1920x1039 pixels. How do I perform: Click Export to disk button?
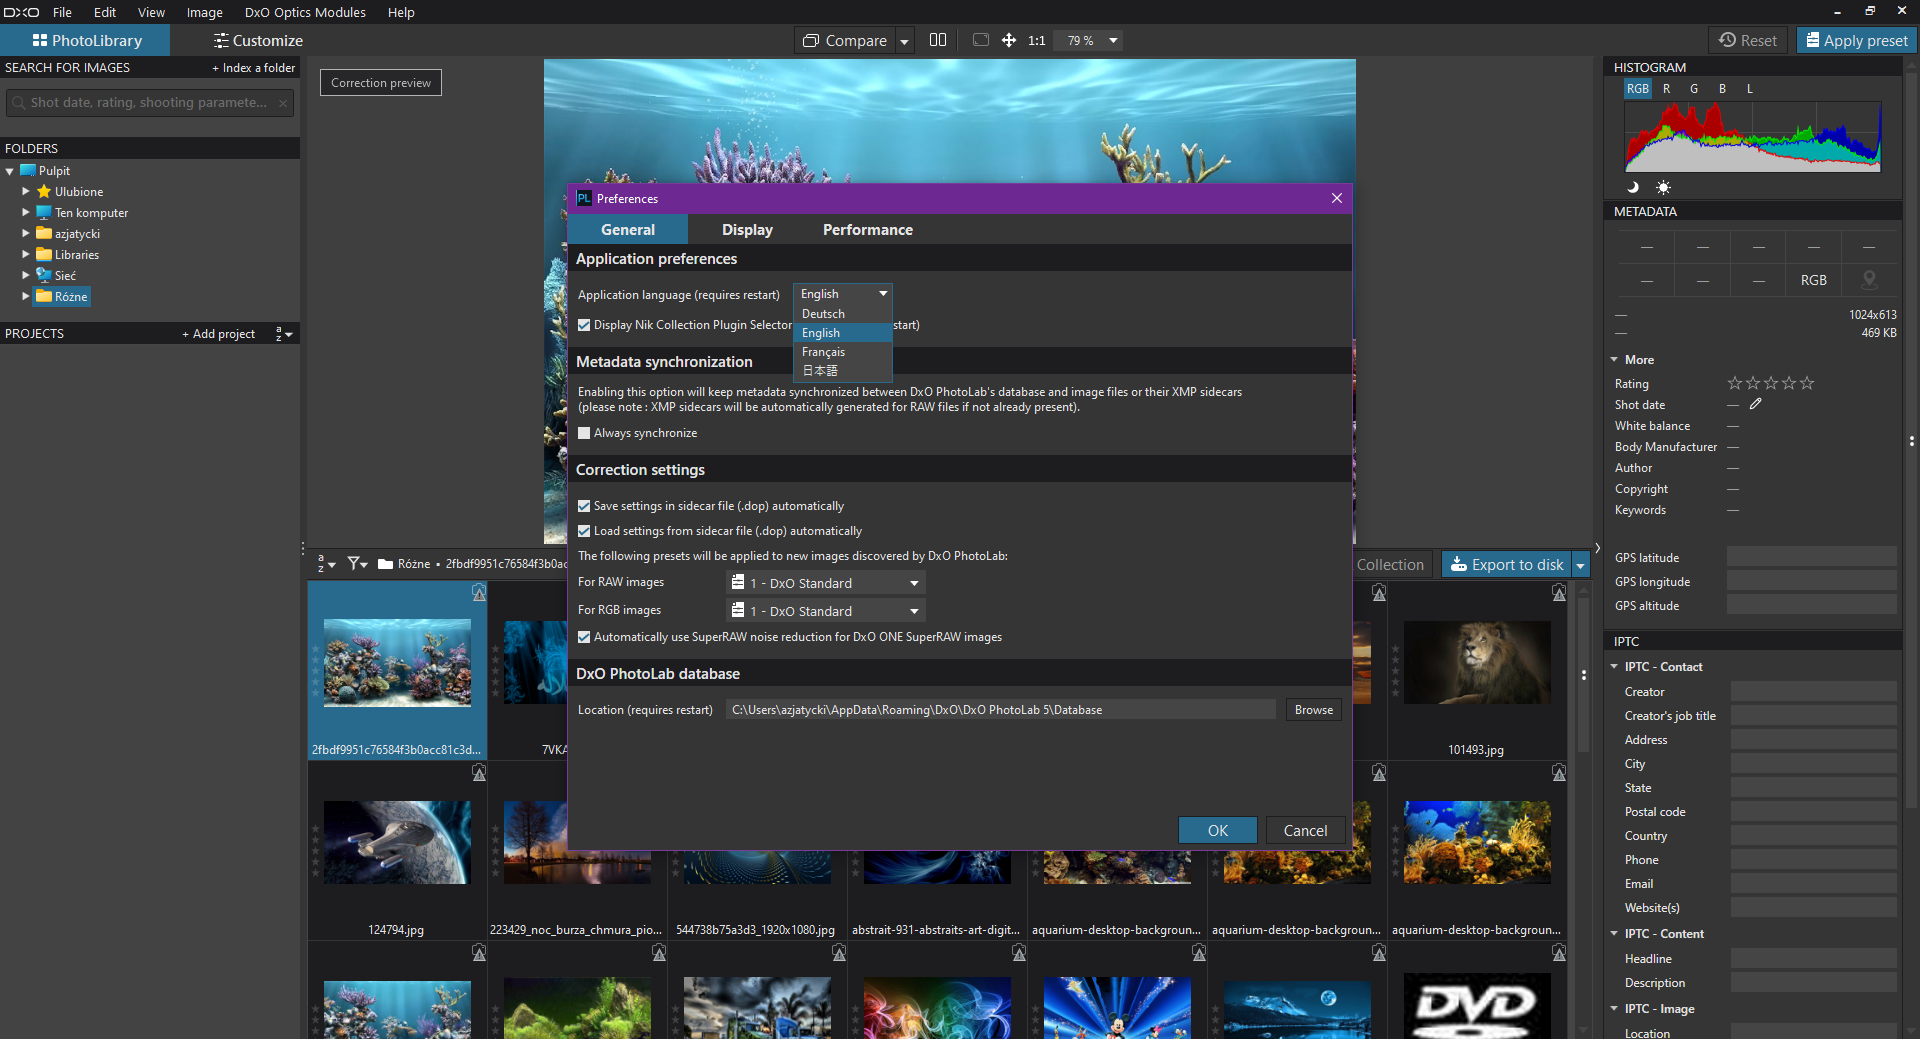click(1507, 565)
